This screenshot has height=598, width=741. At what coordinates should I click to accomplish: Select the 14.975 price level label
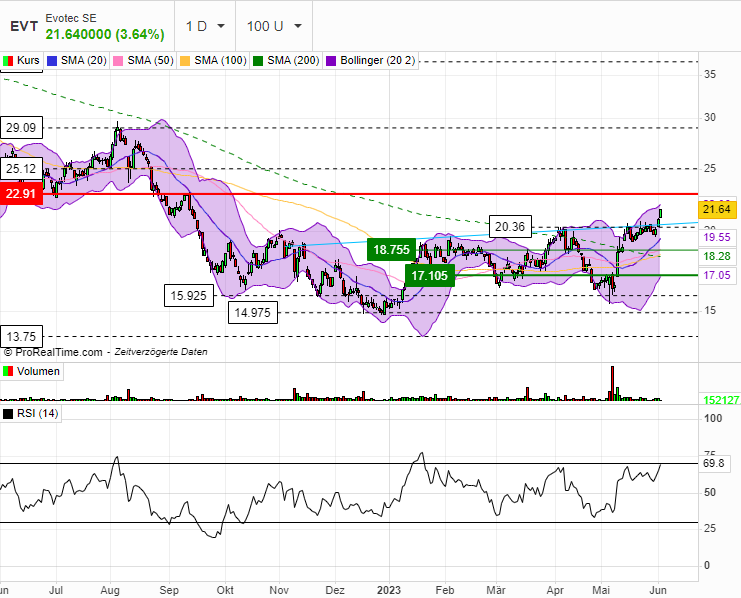[x=253, y=312]
